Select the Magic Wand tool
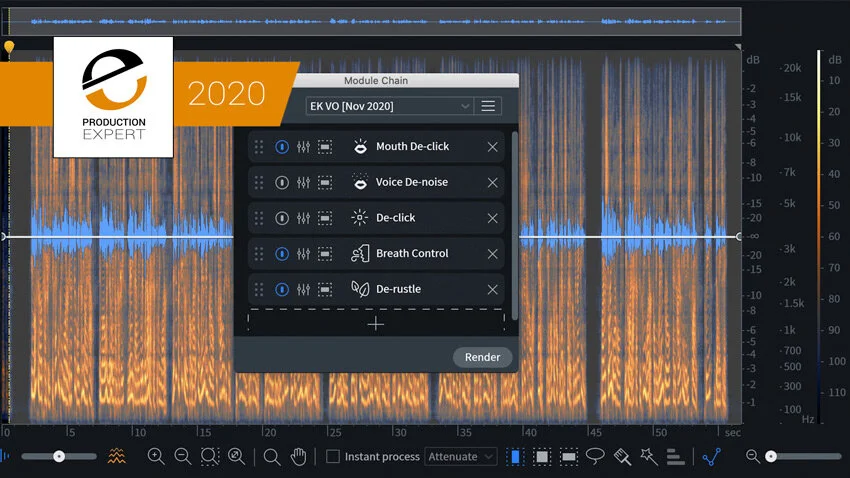This screenshot has width=850, height=478. (x=648, y=456)
